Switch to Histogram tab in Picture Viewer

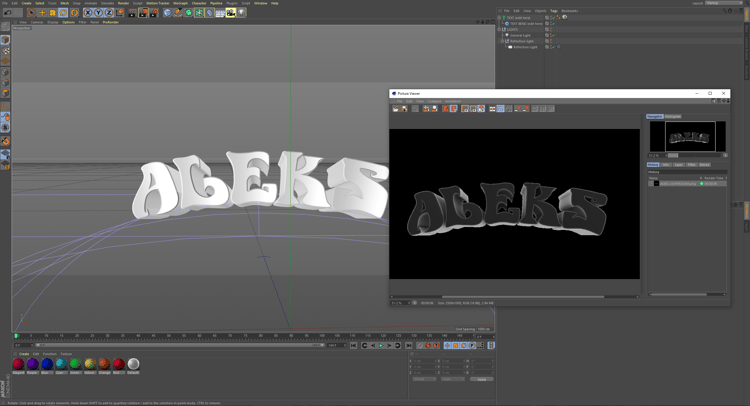tap(673, 116)
